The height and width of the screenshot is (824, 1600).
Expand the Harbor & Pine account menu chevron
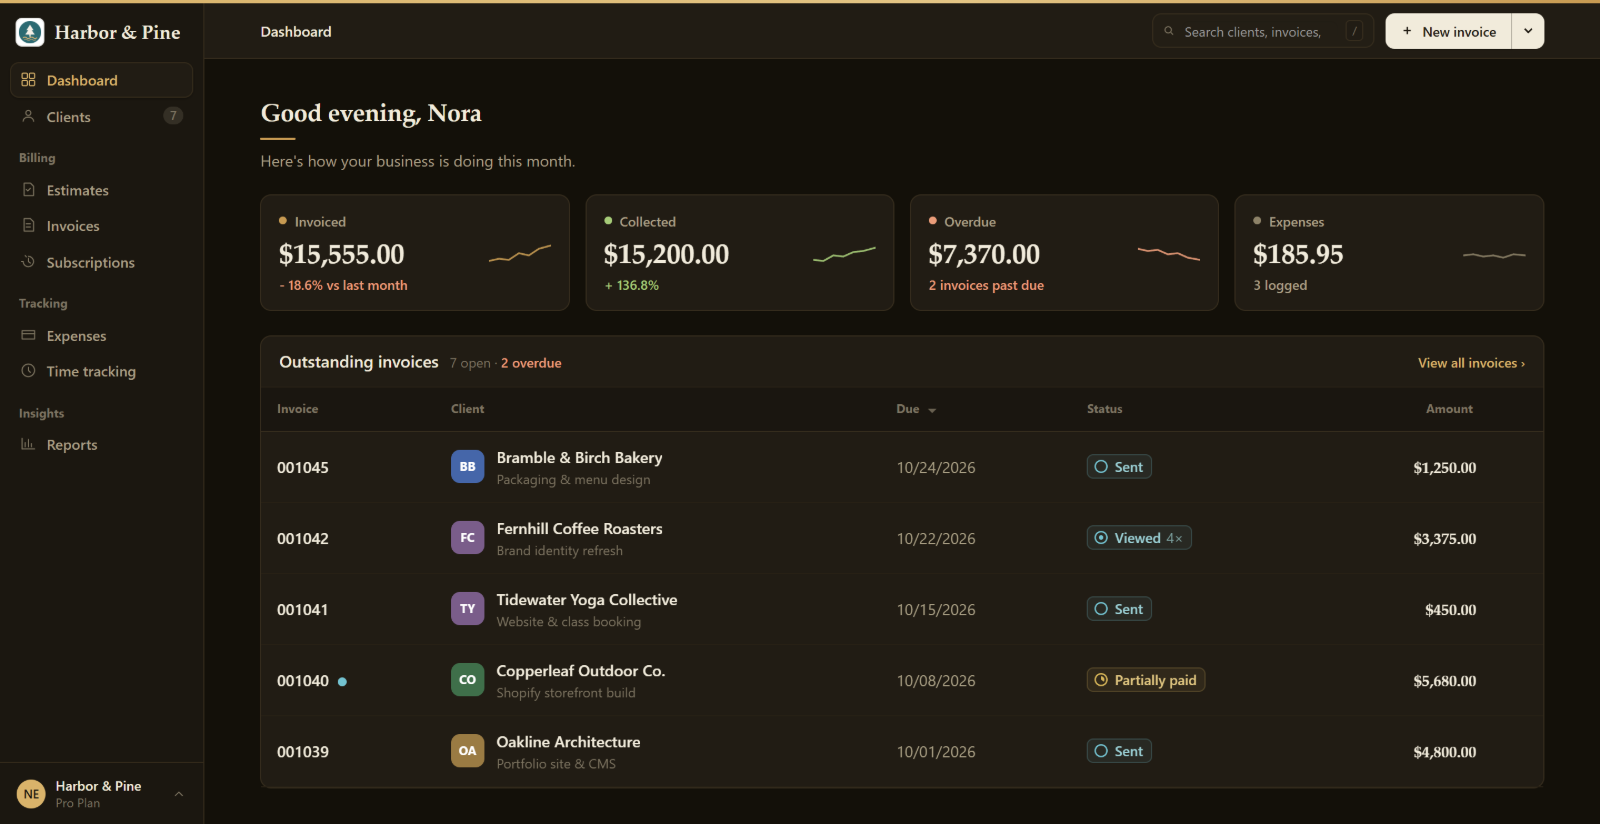click(x=179, y=794)
